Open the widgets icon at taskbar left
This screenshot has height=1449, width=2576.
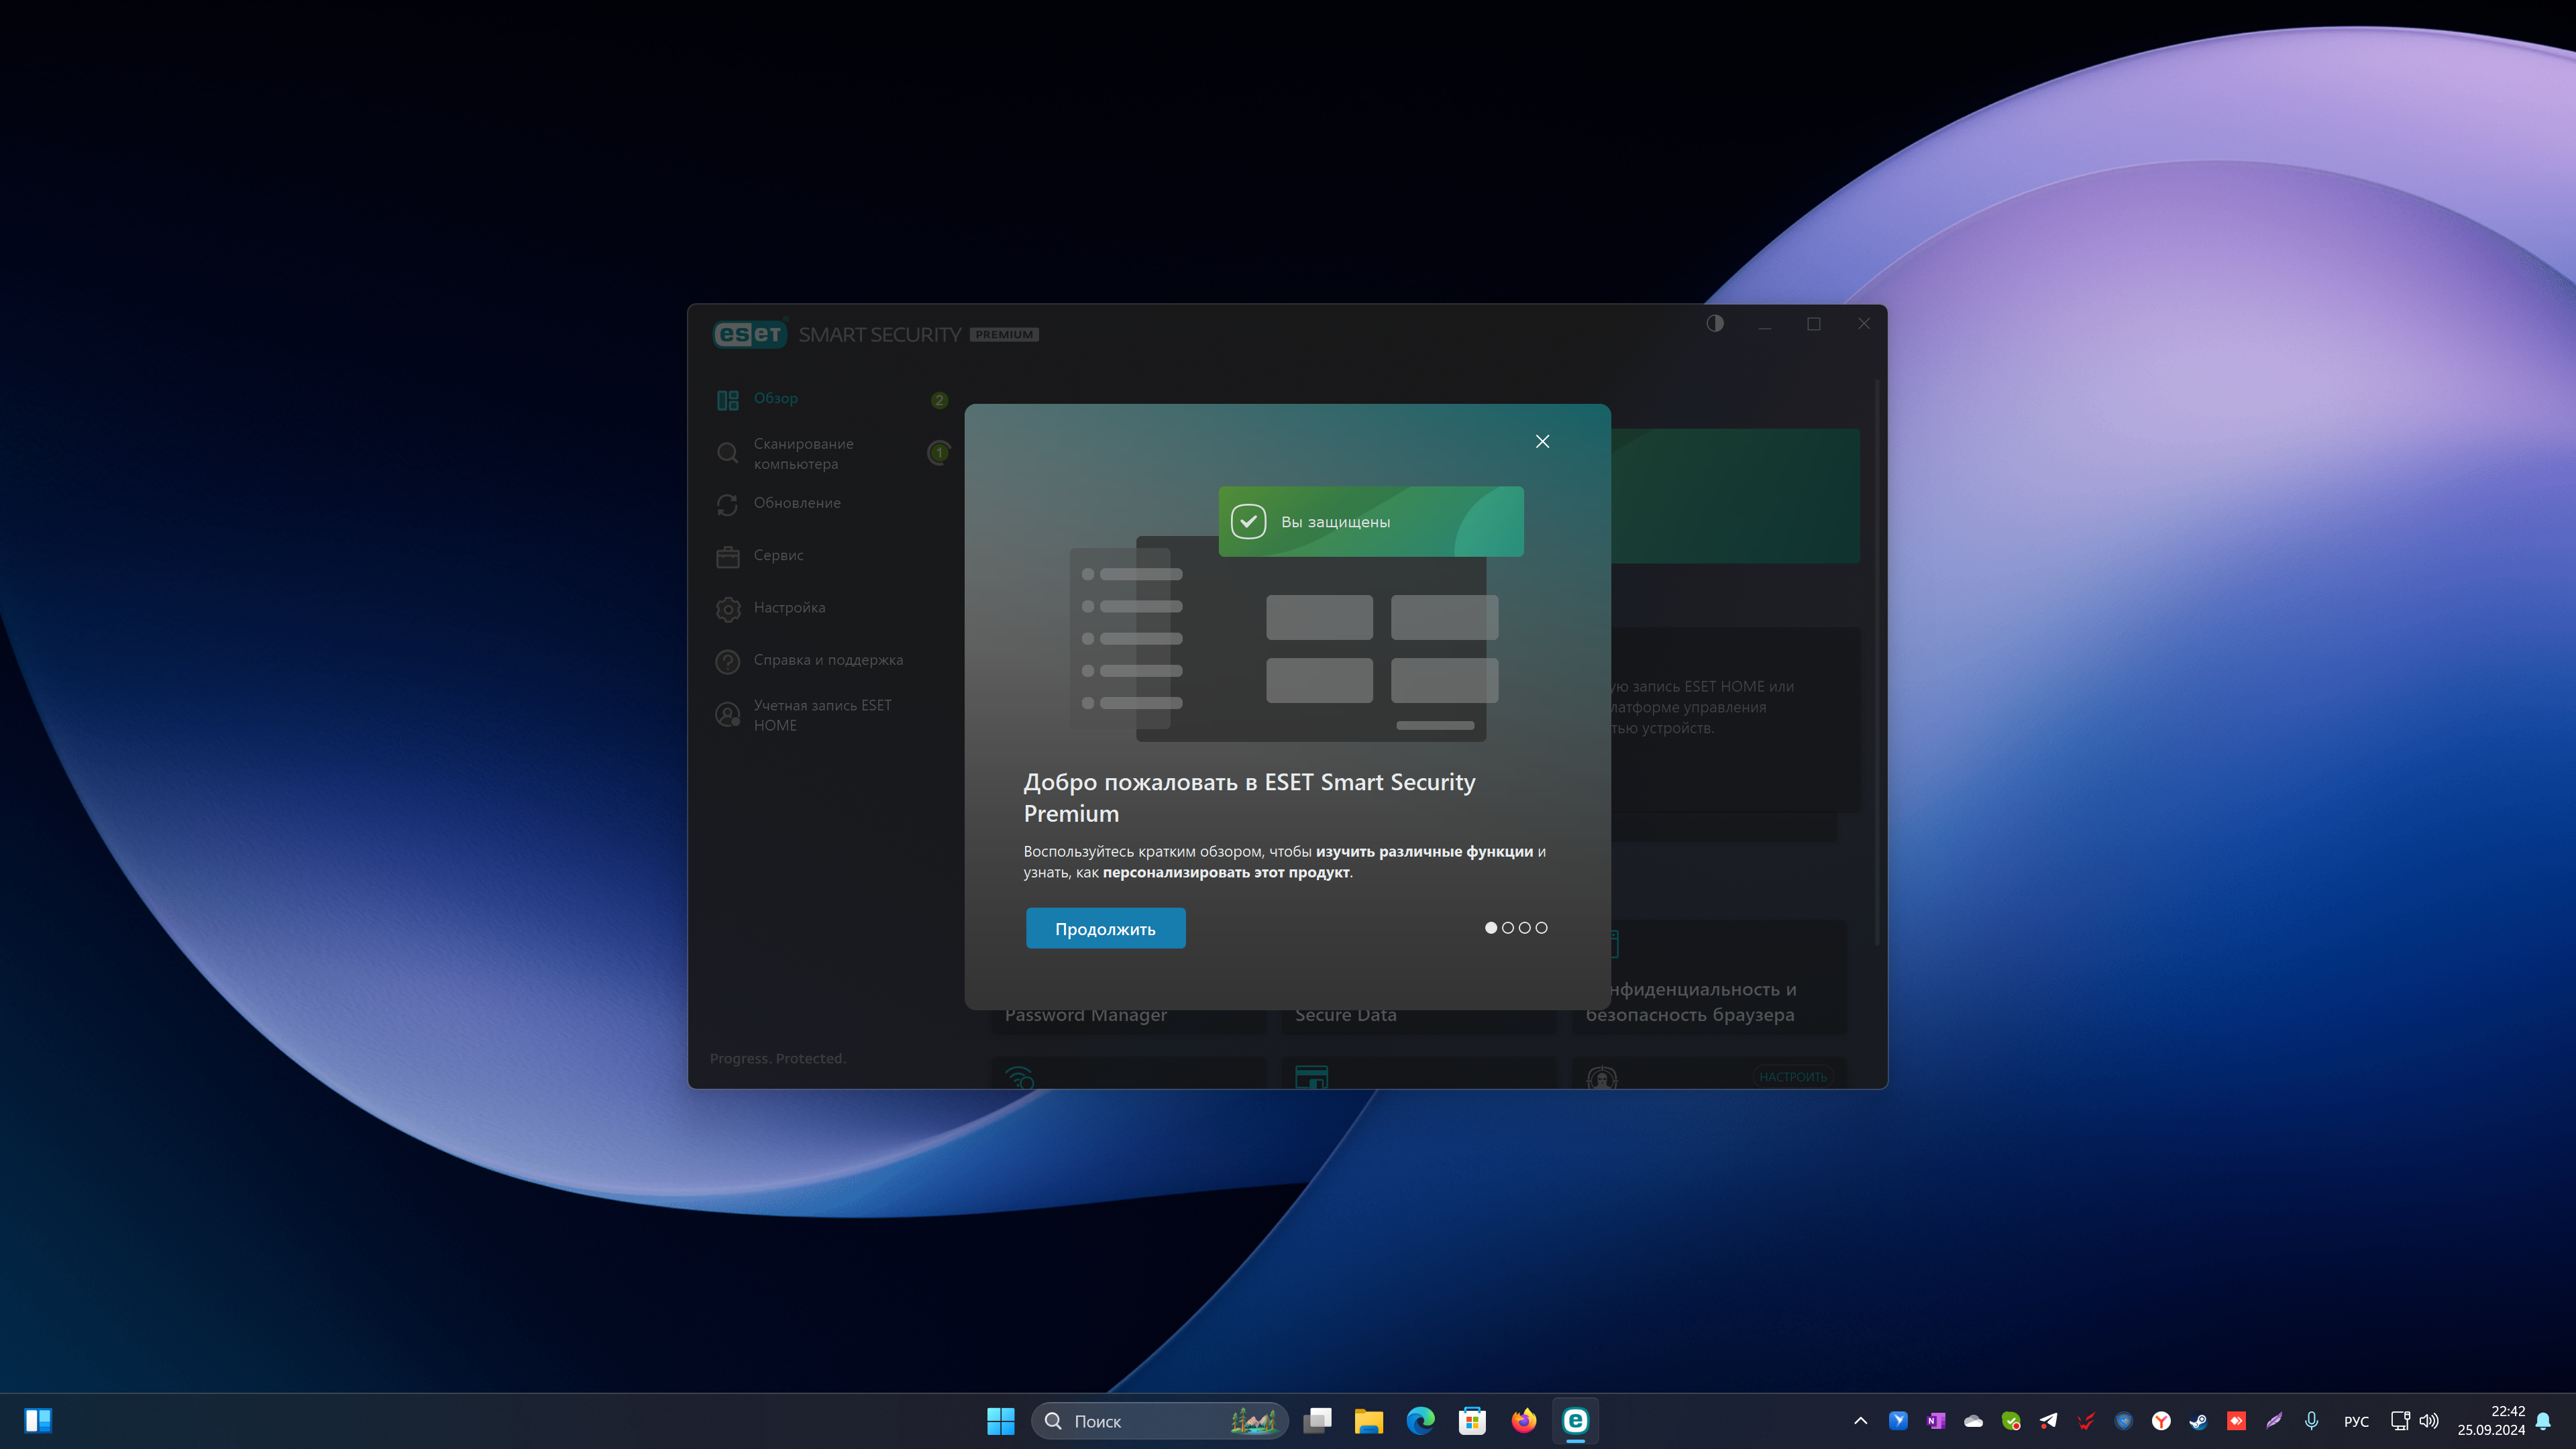click(38, 1421)
